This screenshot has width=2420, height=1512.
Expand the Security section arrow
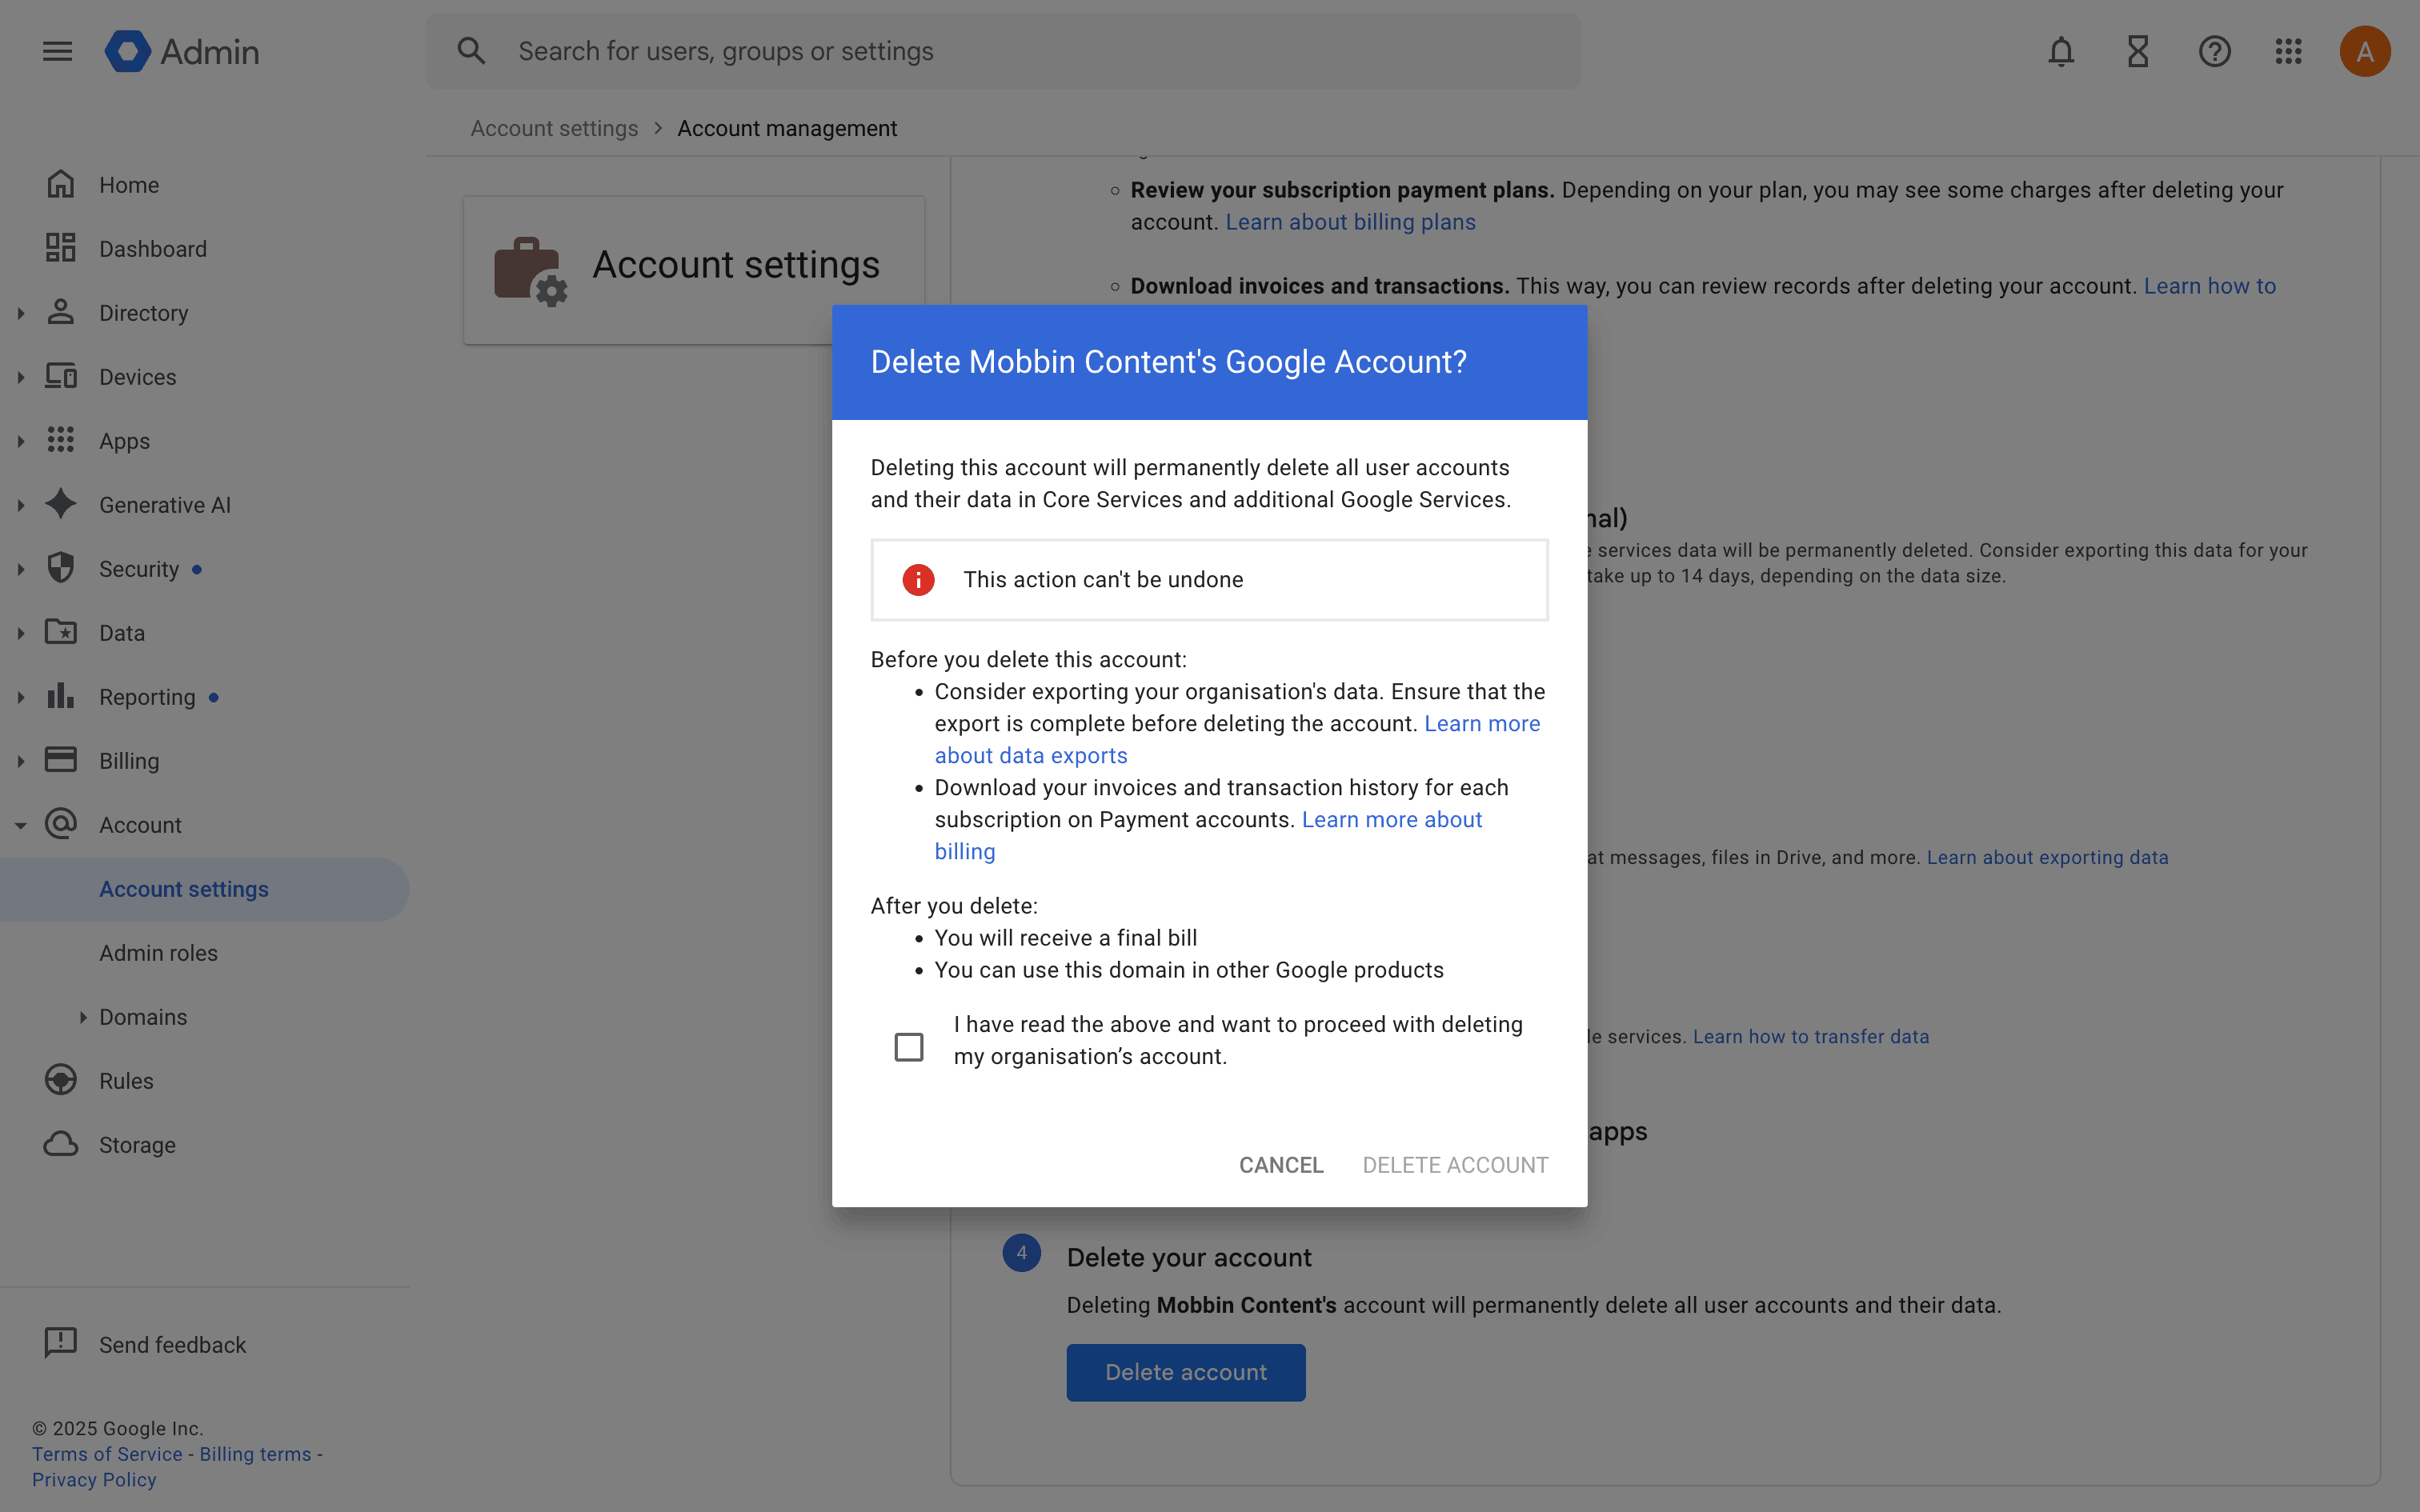tap(21, 569)
